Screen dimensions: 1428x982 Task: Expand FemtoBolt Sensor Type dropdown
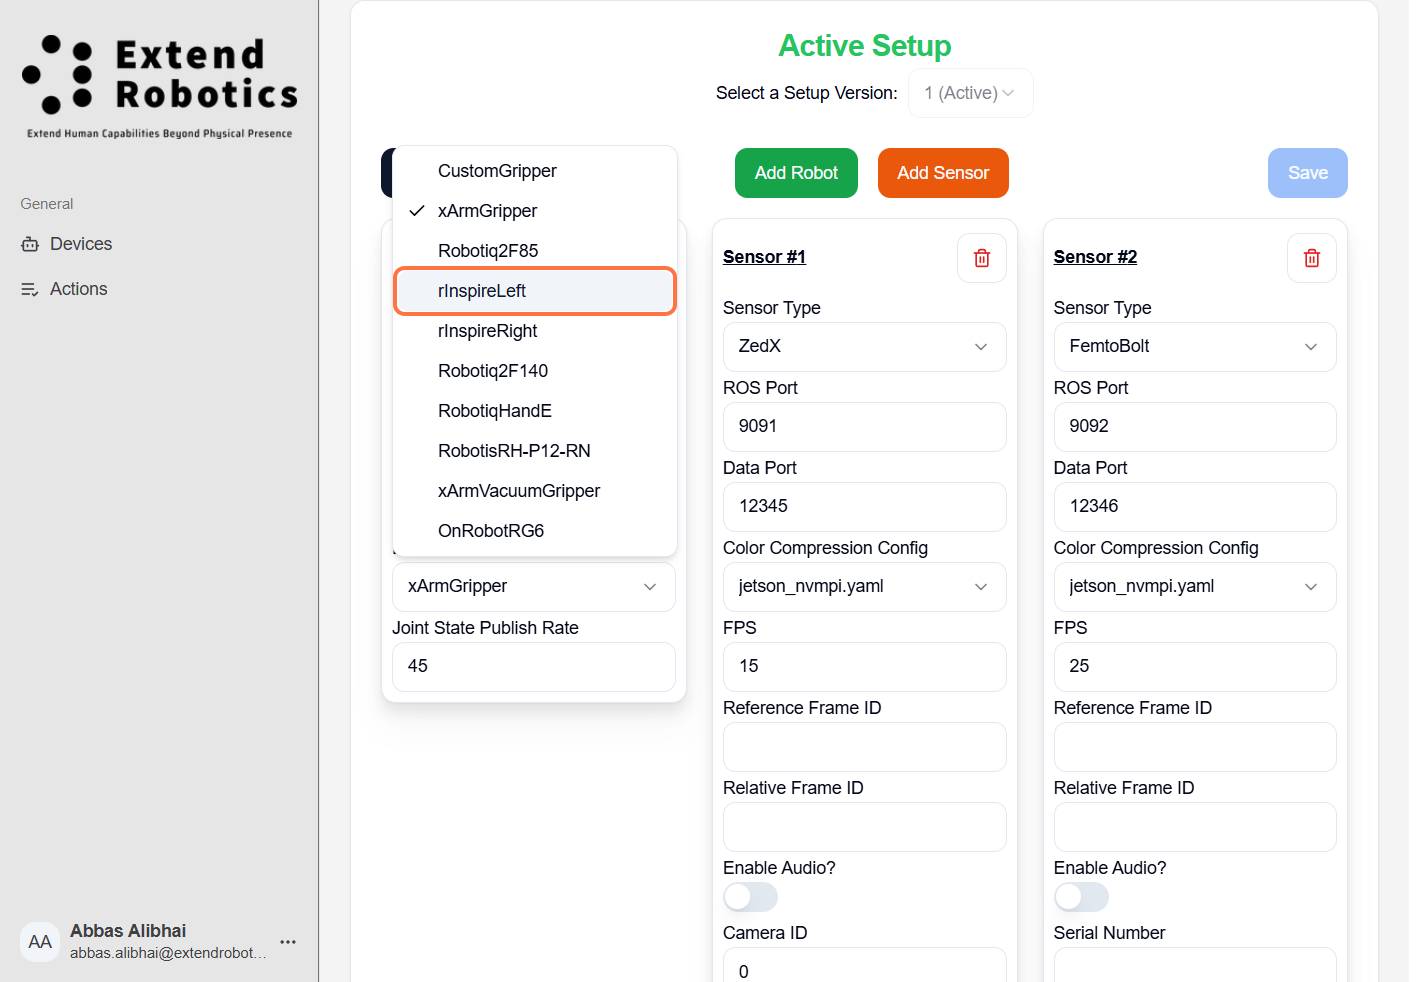pyautogui.click(x=1194, y=347)
